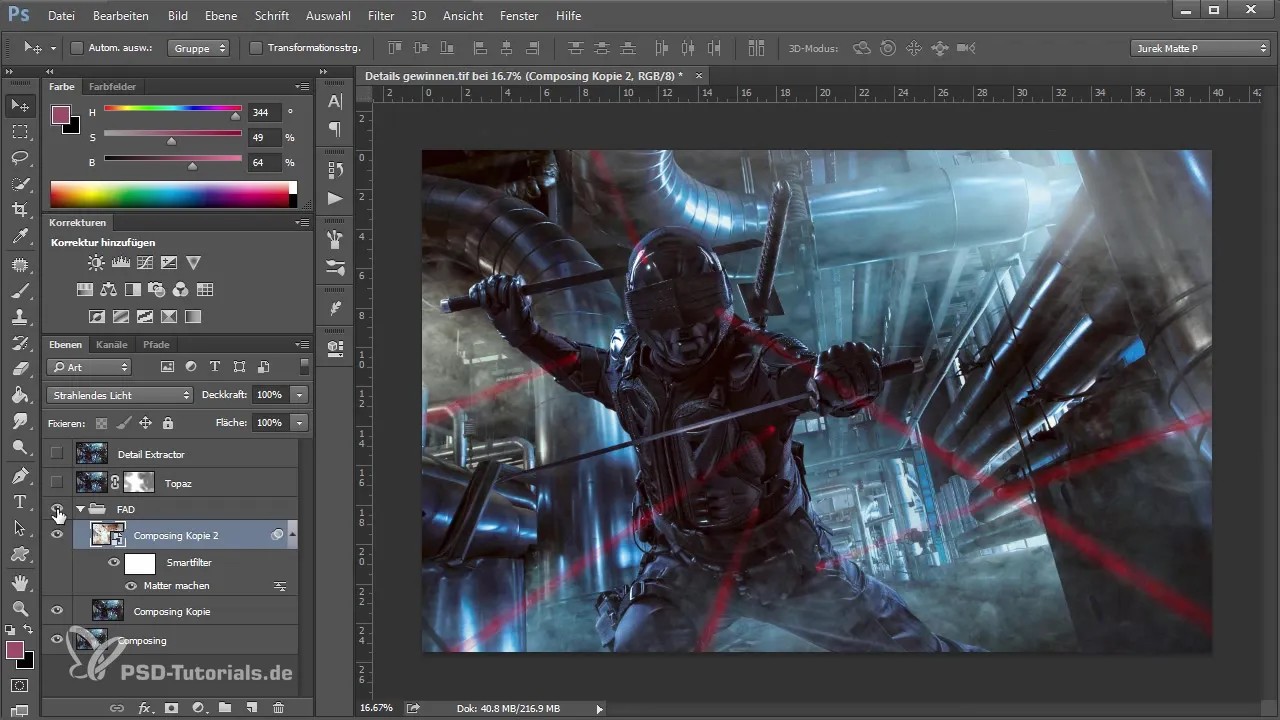Select the Crop tool

[19, 210]
